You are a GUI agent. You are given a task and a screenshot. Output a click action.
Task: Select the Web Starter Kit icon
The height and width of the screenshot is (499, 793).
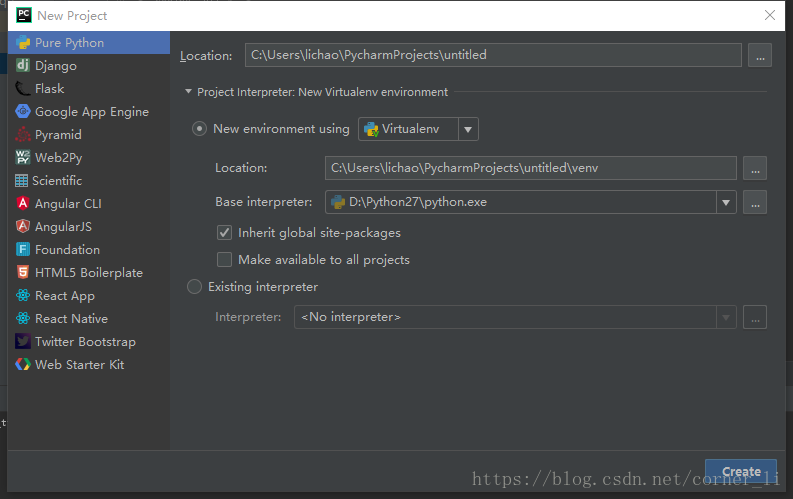(x=23, y=365)
